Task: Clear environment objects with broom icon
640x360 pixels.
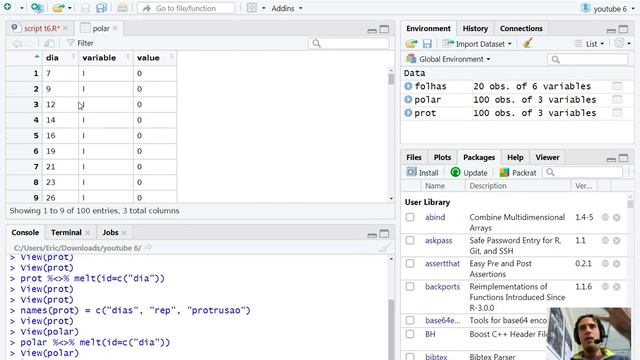Action: click(x=527, y=43)
